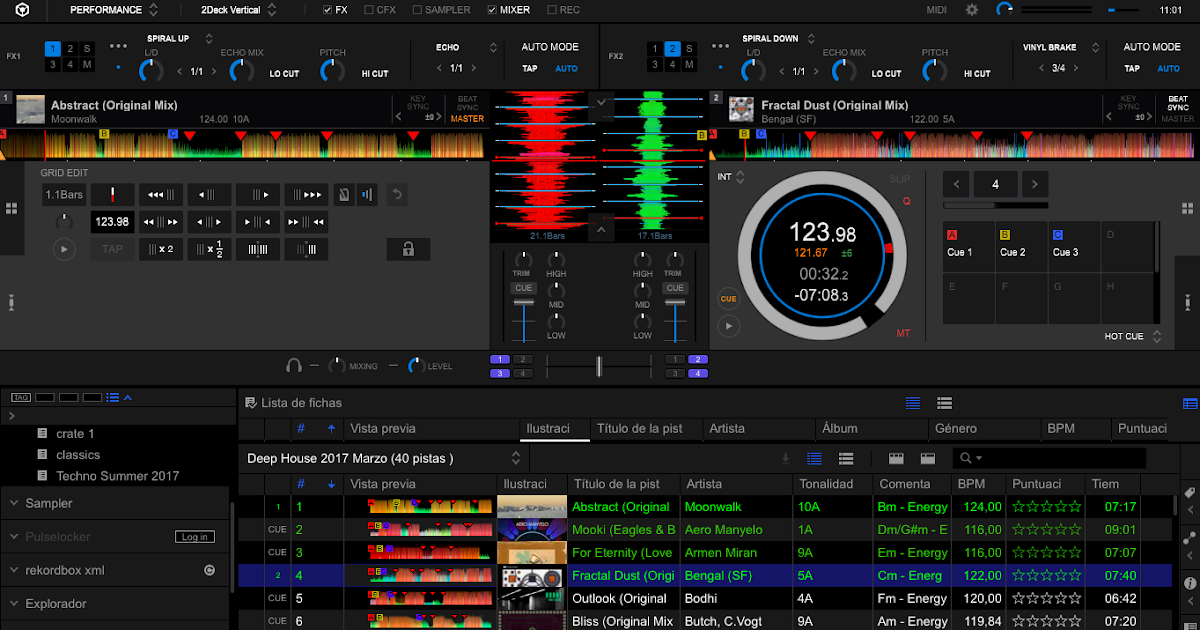Adjust the channel 1 volume fader
1200x630 pixels.
coord(523,301)
